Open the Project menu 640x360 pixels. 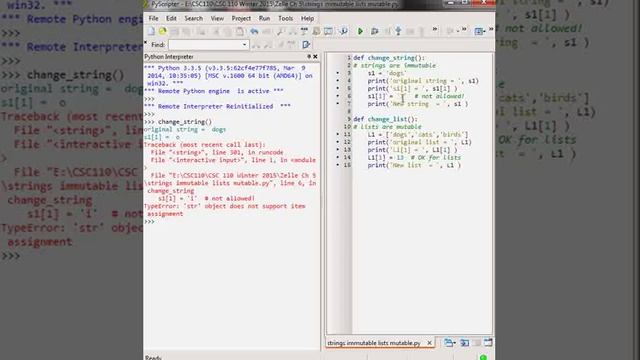click(241, 18)
